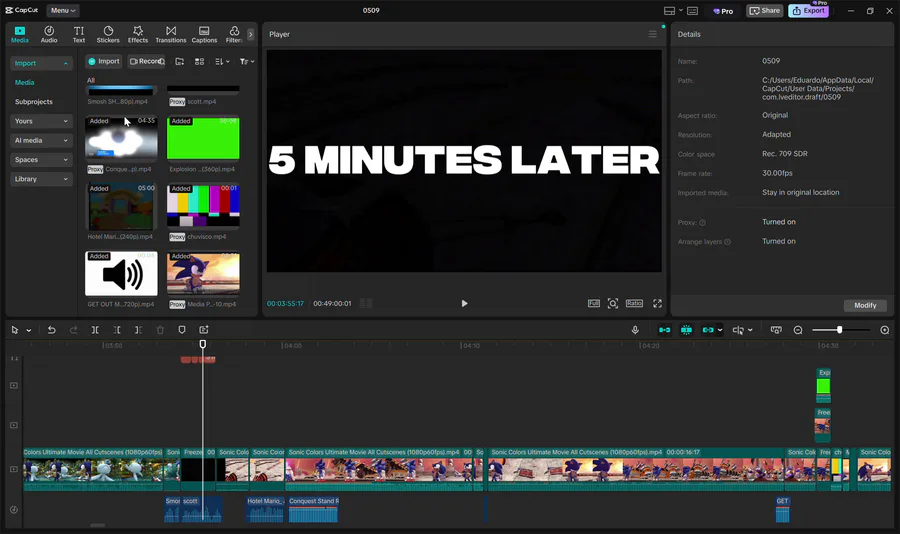Image resolution: width=900 pixels, height=534 pixels.
Task: Open the timeline settings icon left of zoom out
Action: 776,330
